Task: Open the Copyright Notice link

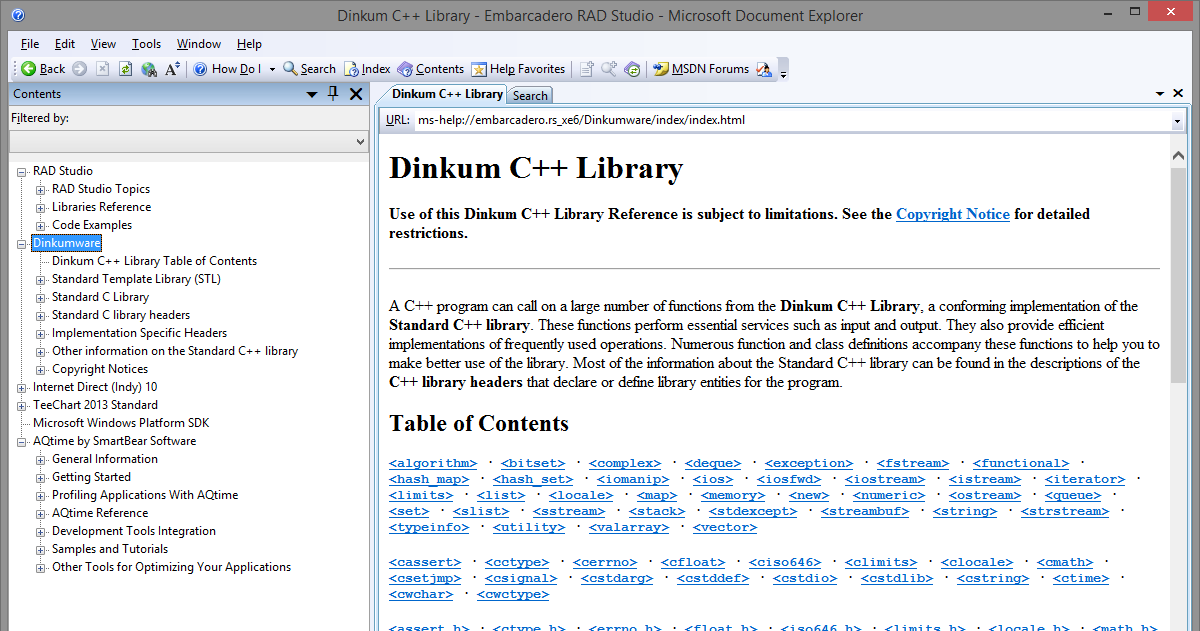Action: (953, 214)
